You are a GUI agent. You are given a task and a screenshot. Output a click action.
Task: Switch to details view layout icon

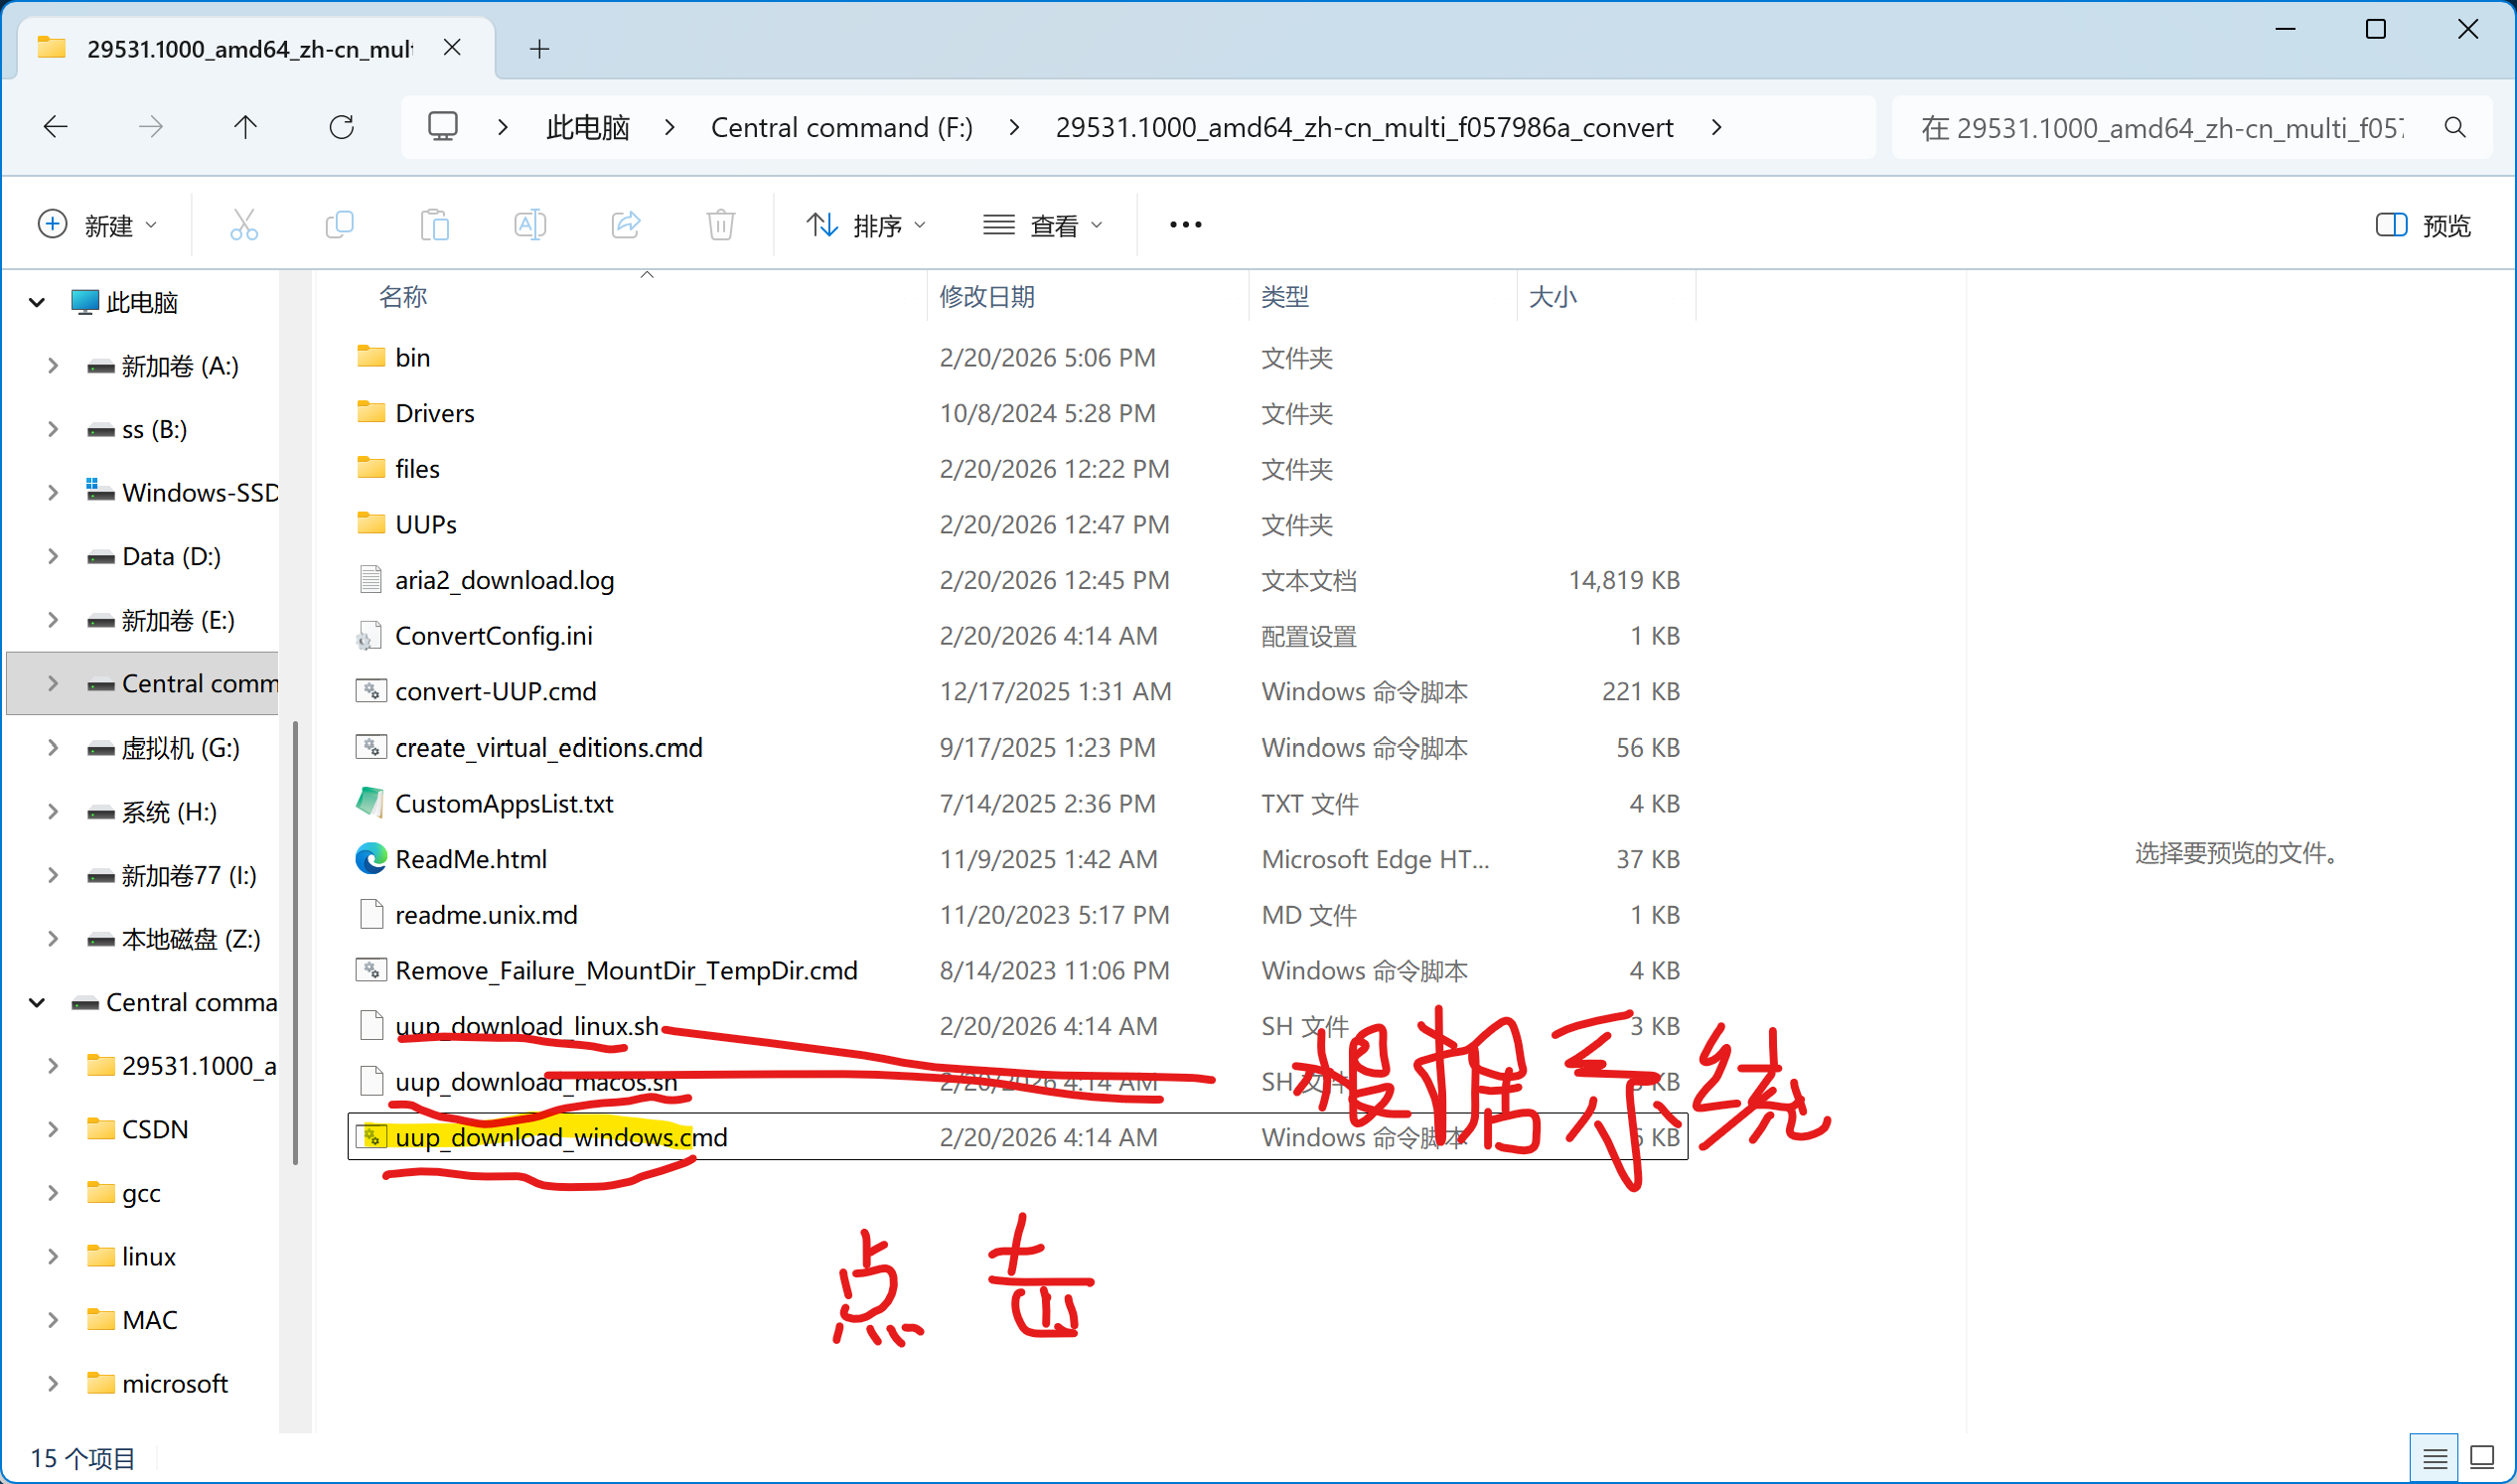click(x=2435, y=1458)
